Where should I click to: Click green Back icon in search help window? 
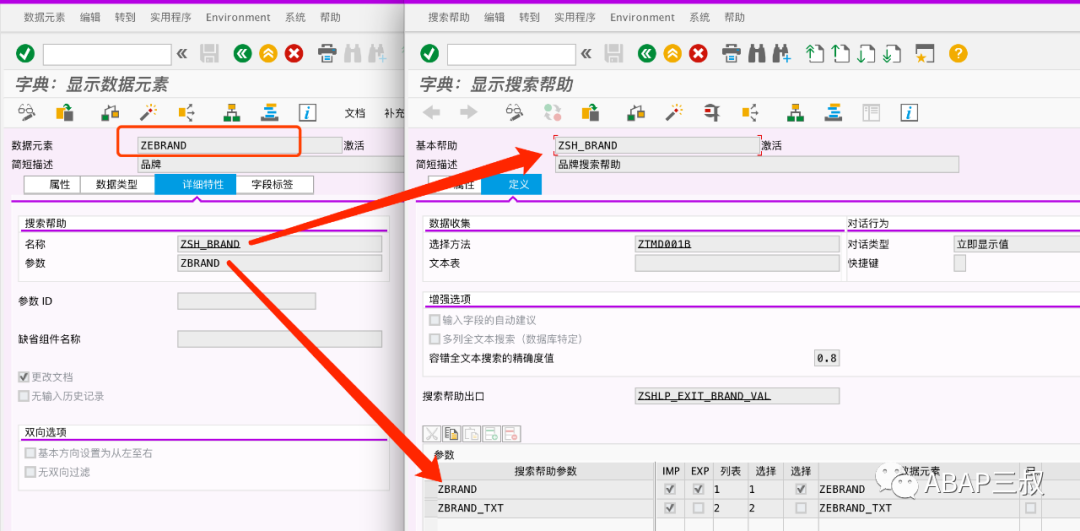pyautogui.click(x=647, y=54)
